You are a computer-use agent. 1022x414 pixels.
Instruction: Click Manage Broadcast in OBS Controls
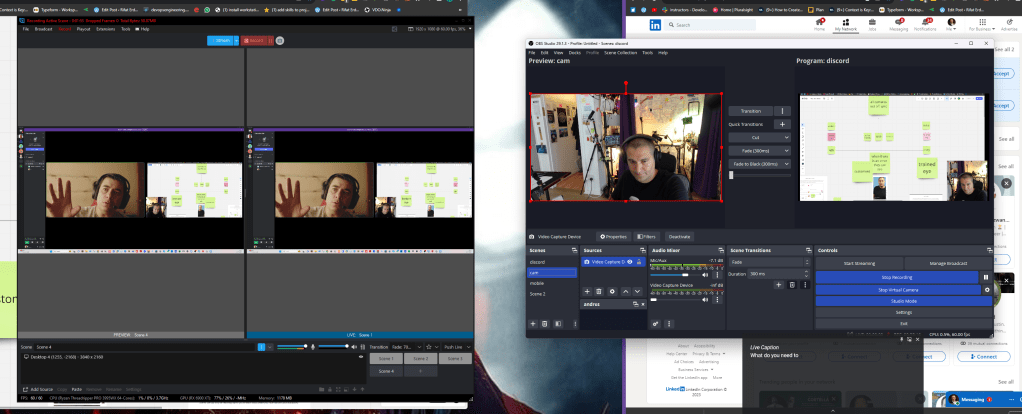(x=948, y=263)
